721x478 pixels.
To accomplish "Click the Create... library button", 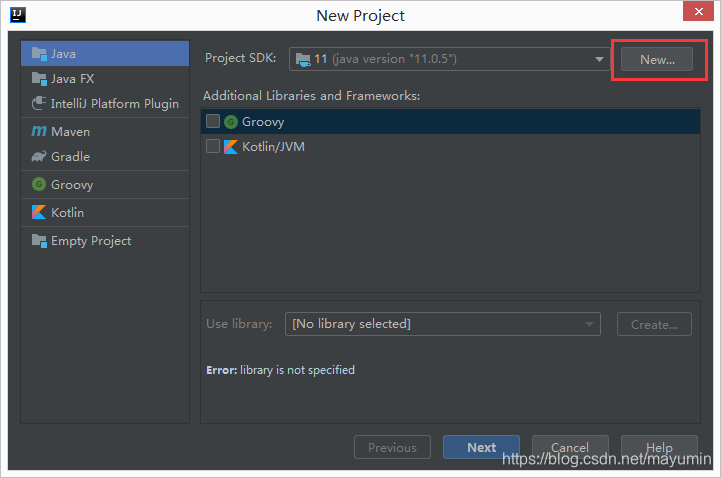I will (654, 324).
